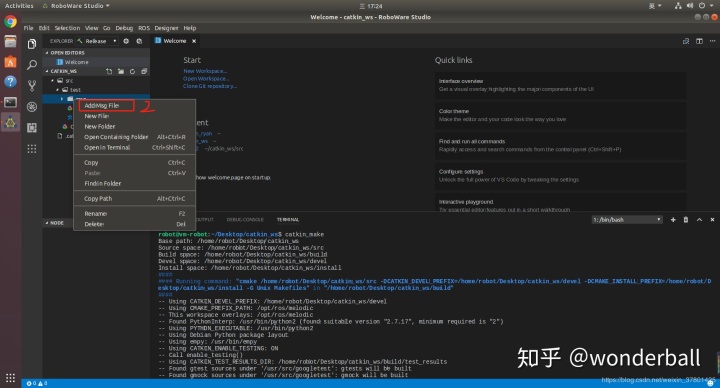720x388 pixels.
Task: Click the gear icon in Explorer header
Action: point(126,41)
